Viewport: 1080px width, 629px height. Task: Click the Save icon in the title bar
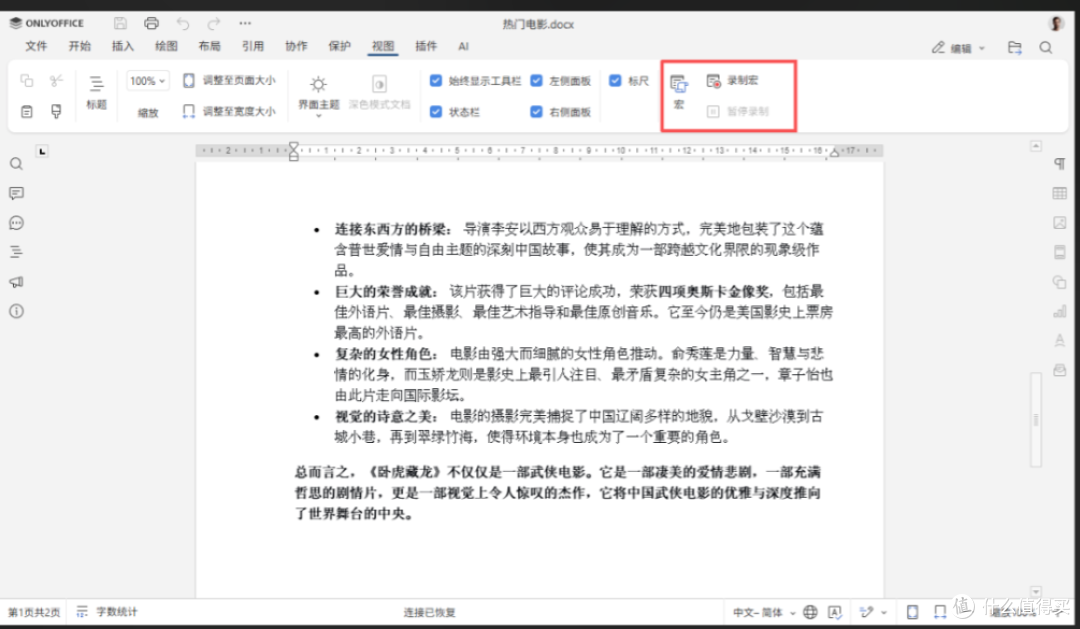[120, 23]
